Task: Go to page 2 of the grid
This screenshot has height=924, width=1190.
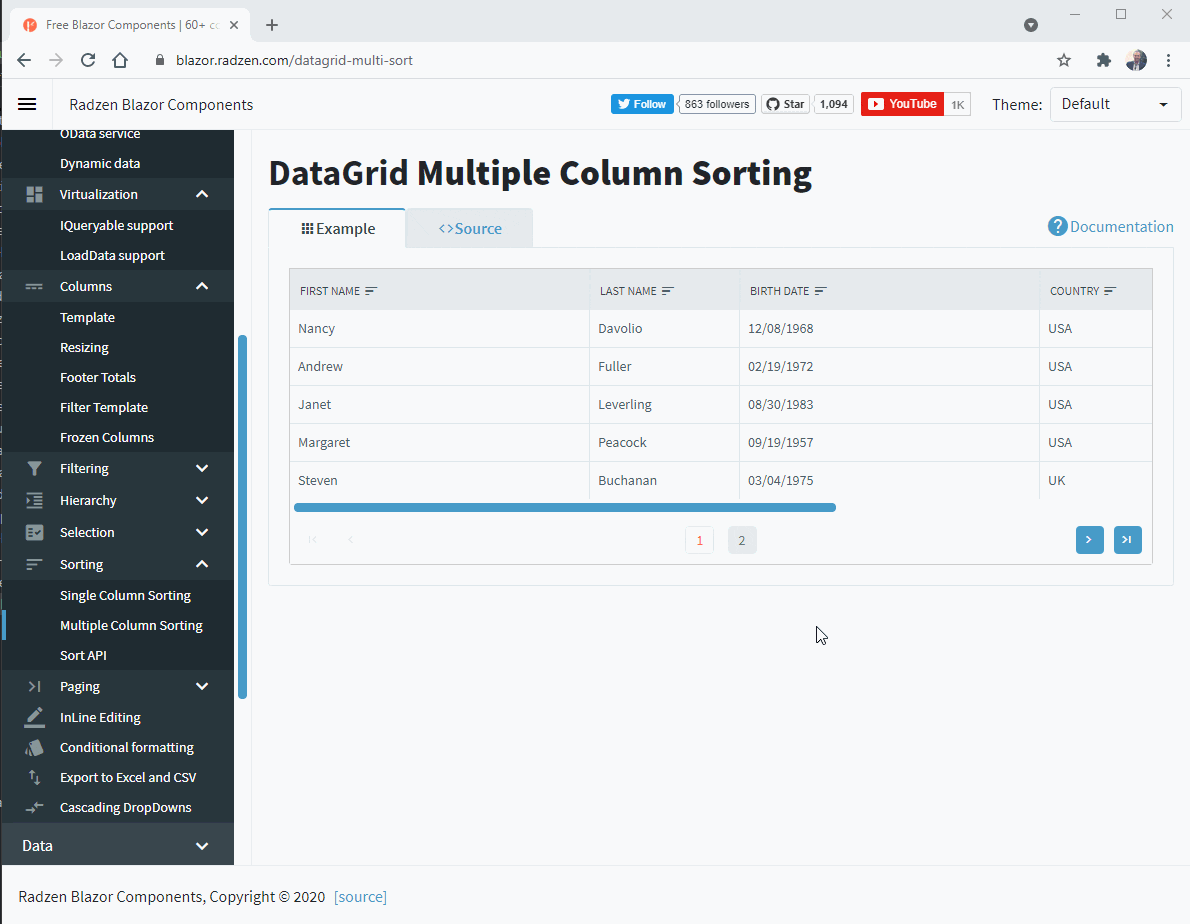Action: click(x=741, y=540)
